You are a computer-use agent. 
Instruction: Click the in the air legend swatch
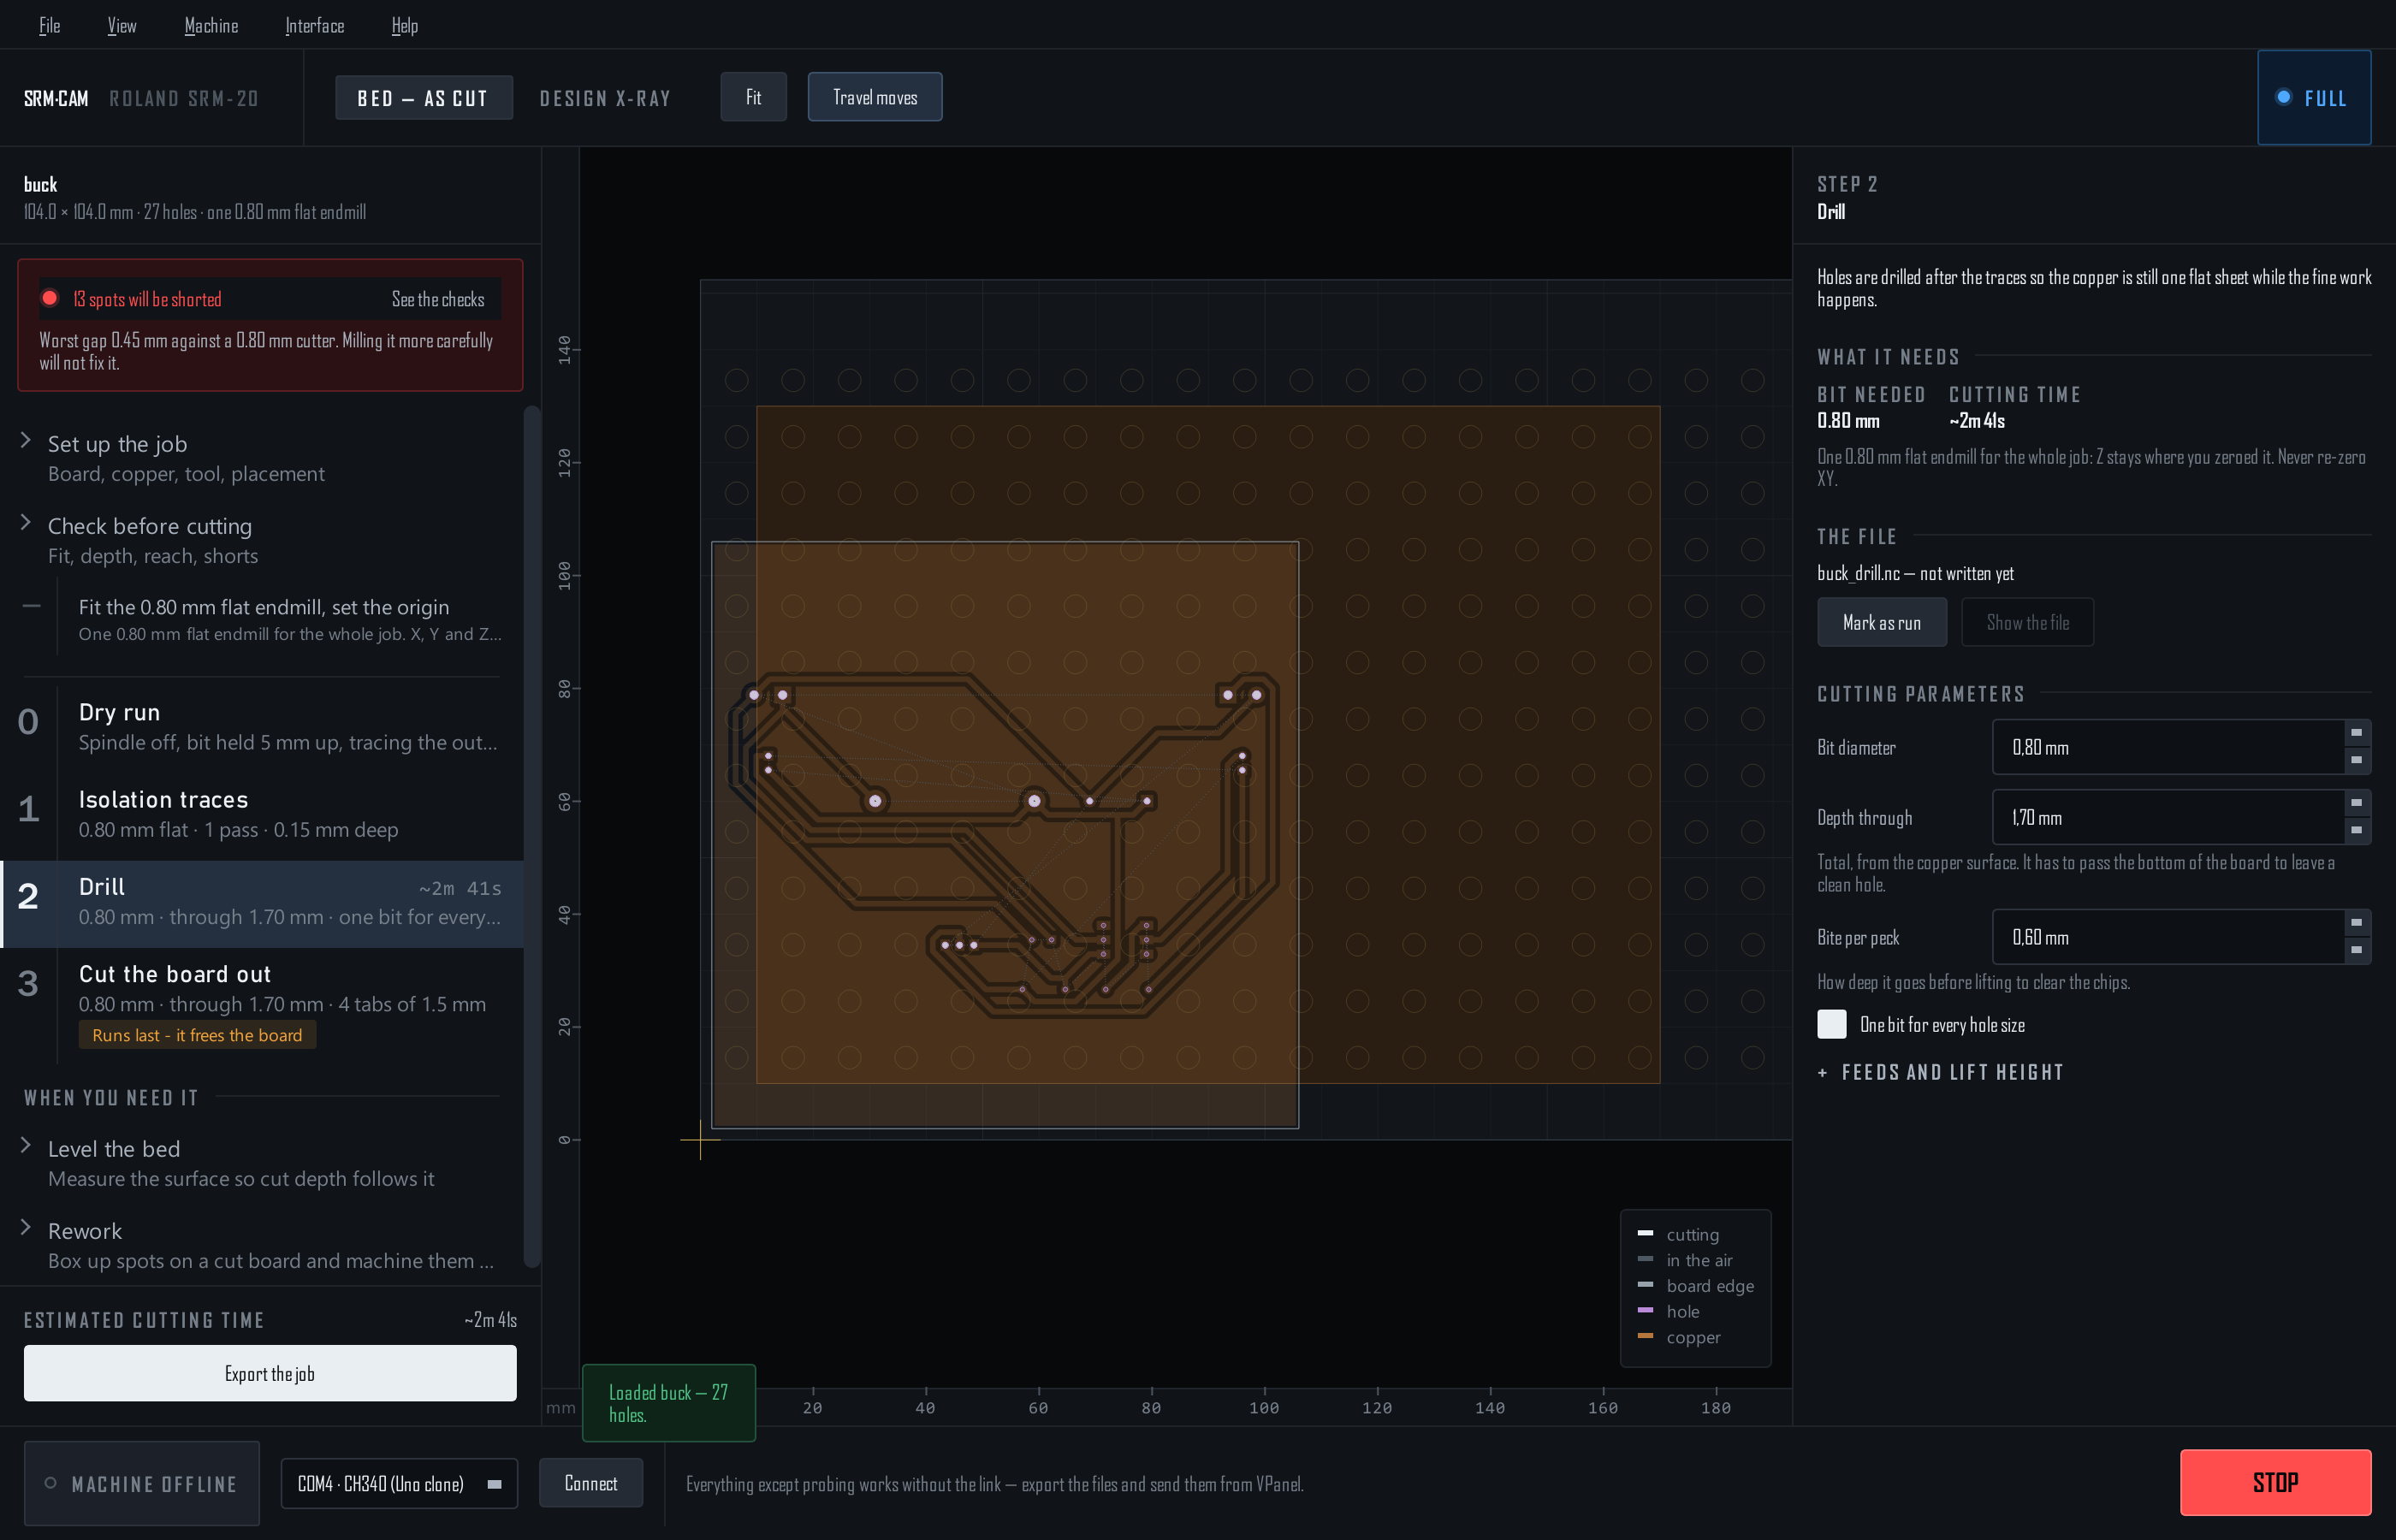pyautogui.click(x=1645, y=1259)
